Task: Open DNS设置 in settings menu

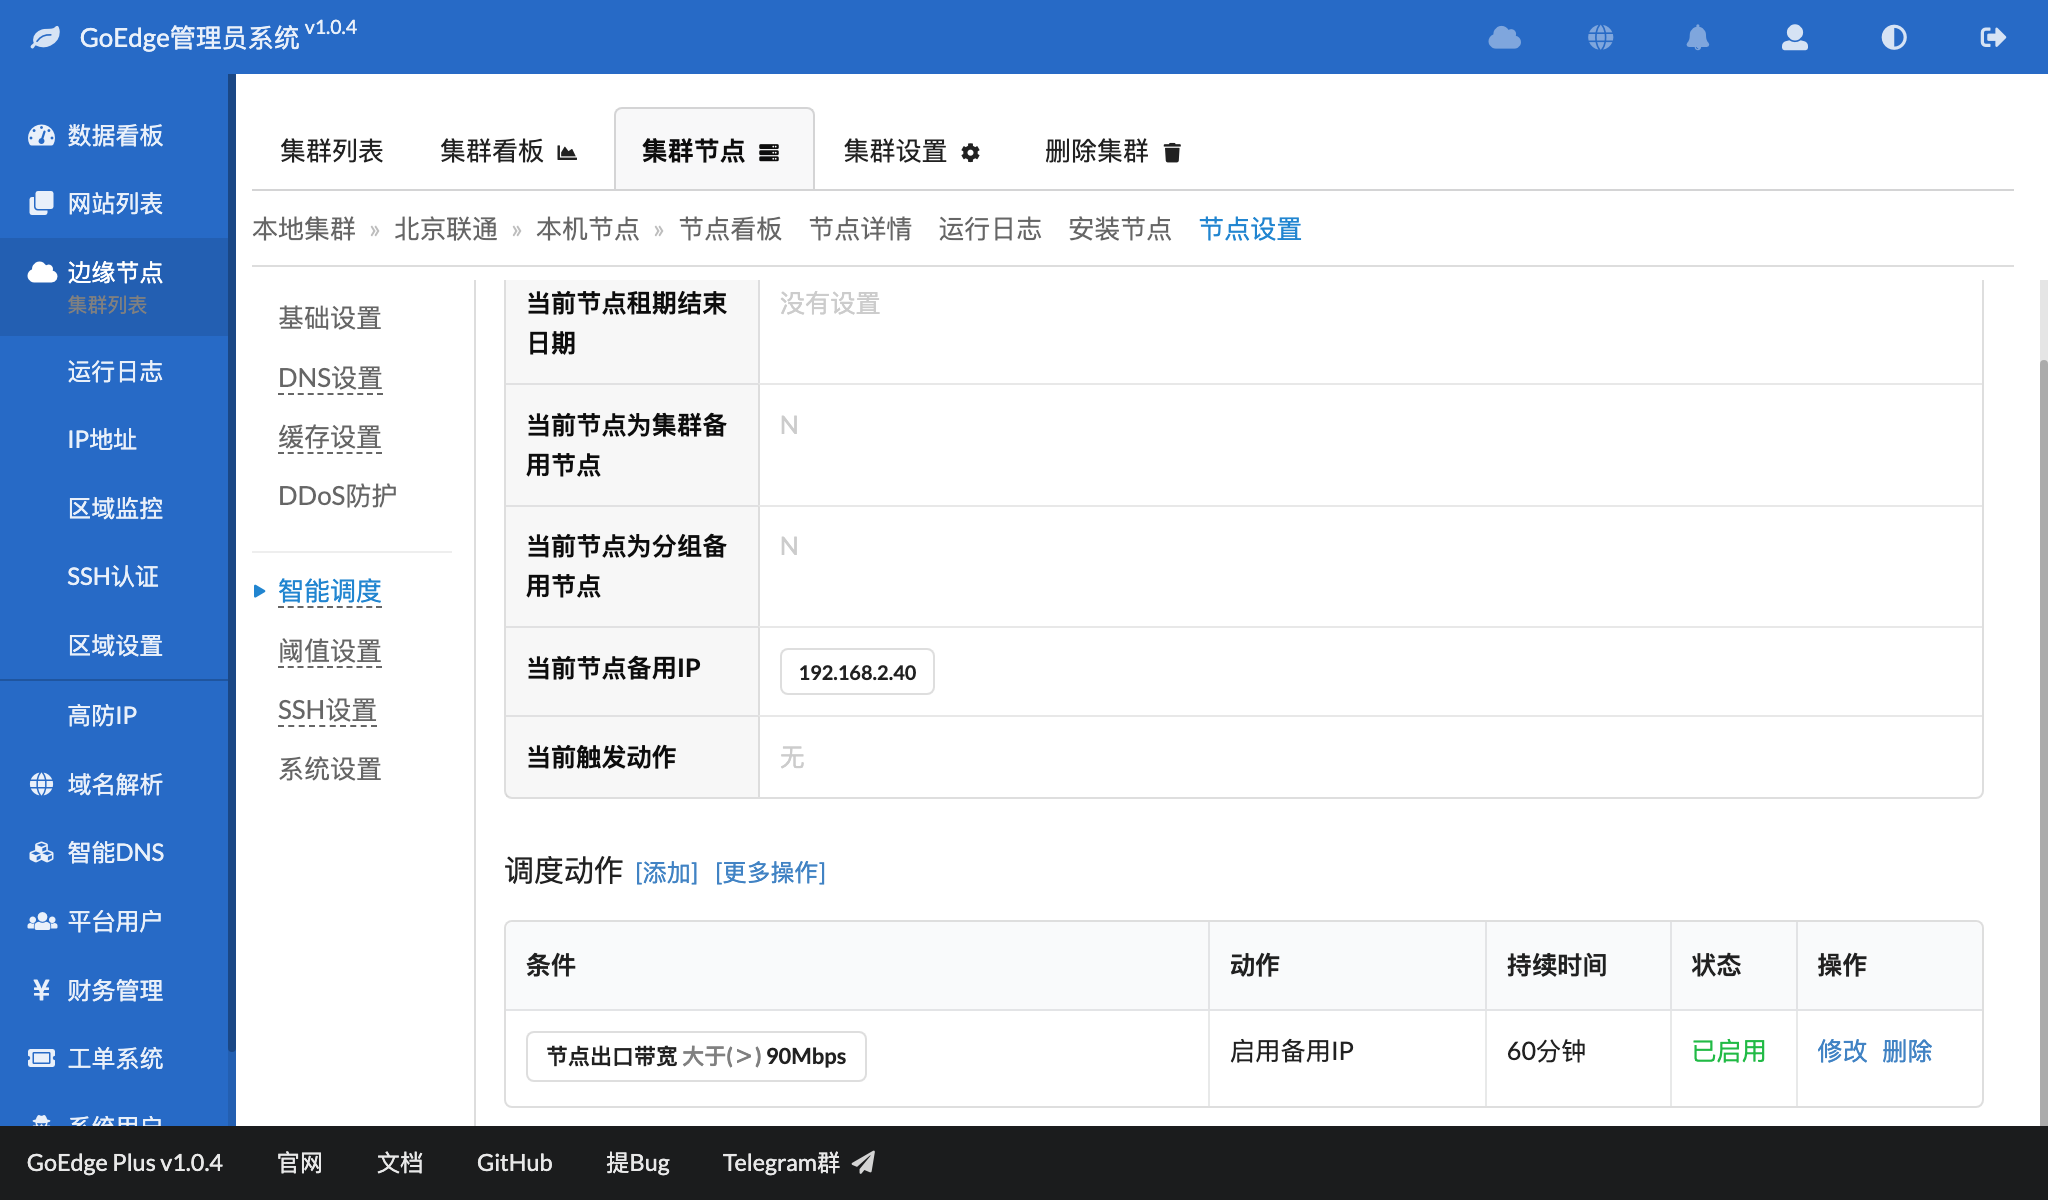Action: [x=330, y=378]
